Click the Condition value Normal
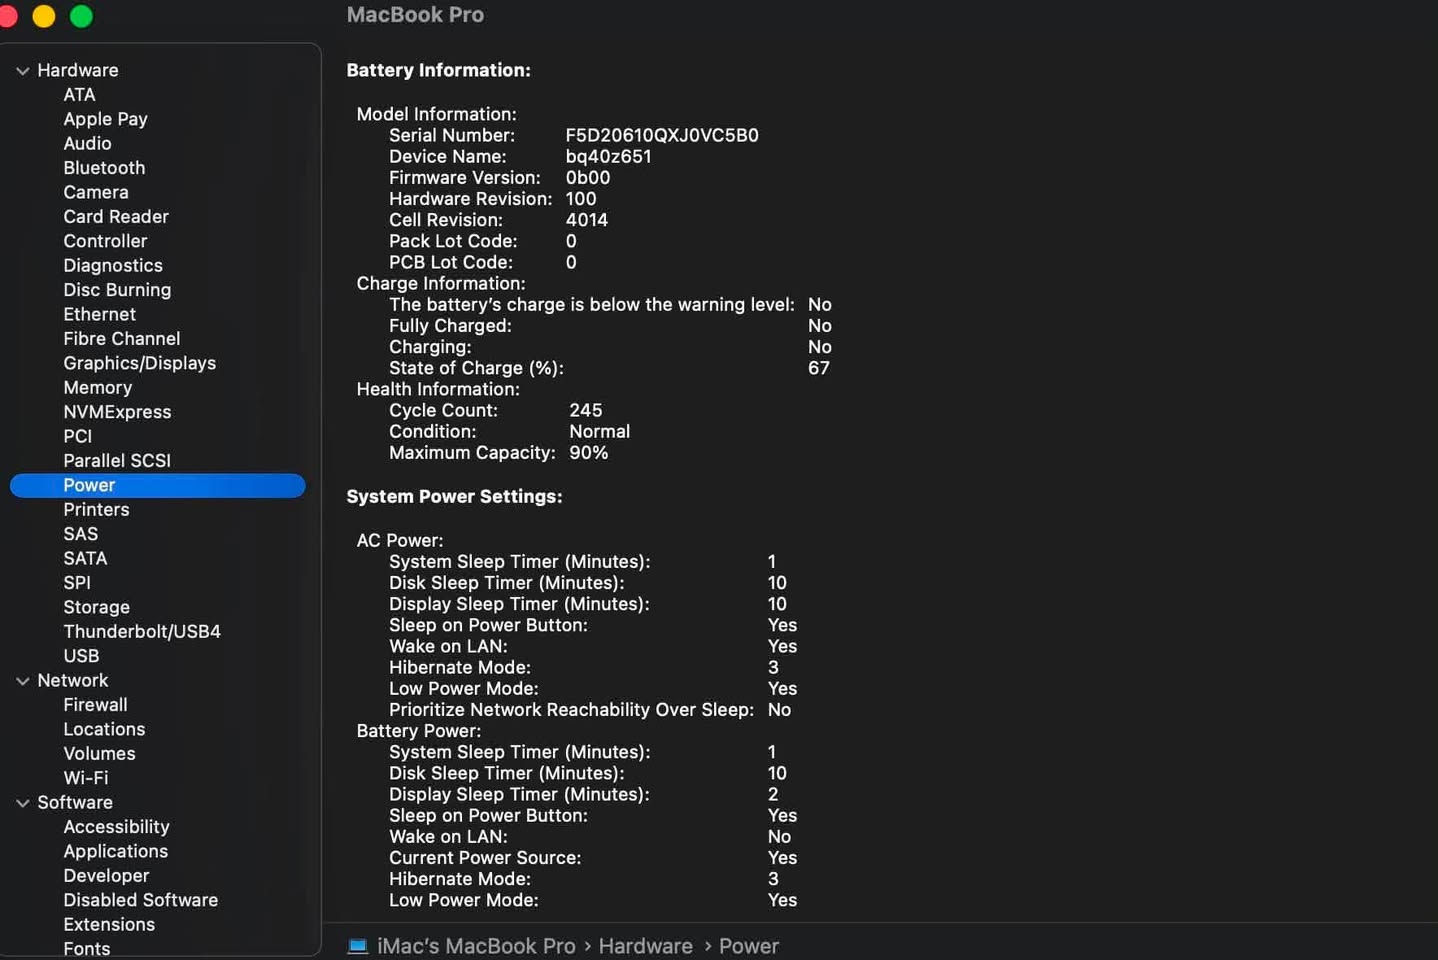Image resolution: width=1438 pixels, height=960 pixels. click(599, 431)
